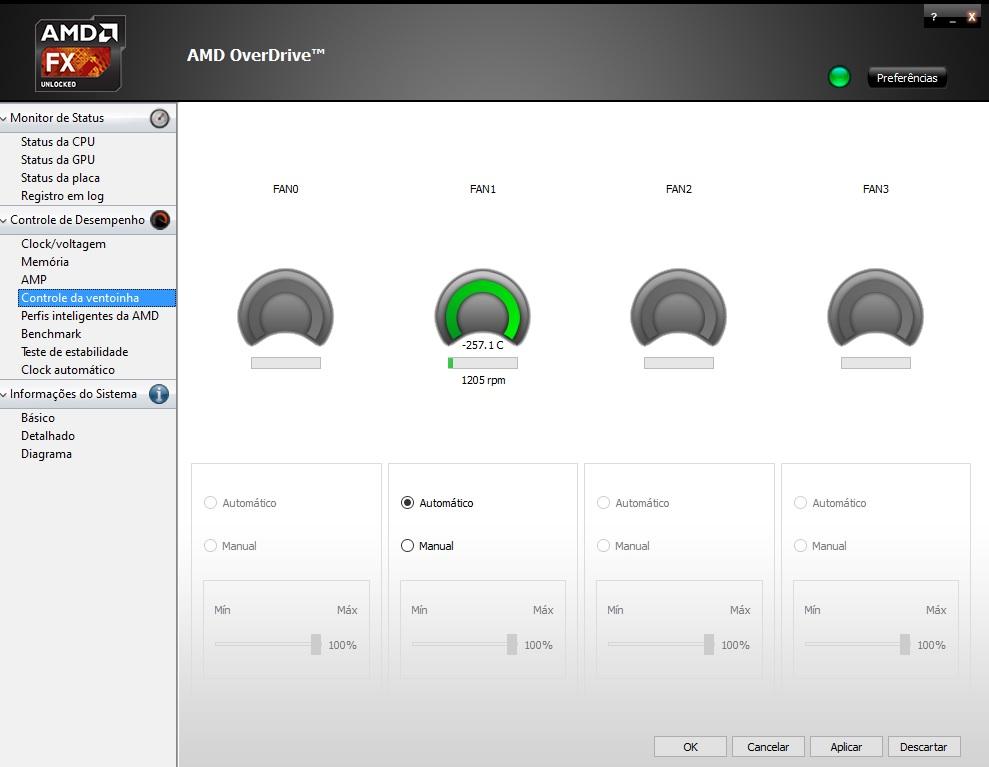Open the Benchmark page
Screen dimensions: 989x767
pyautogui.click(x=51, y=334)
